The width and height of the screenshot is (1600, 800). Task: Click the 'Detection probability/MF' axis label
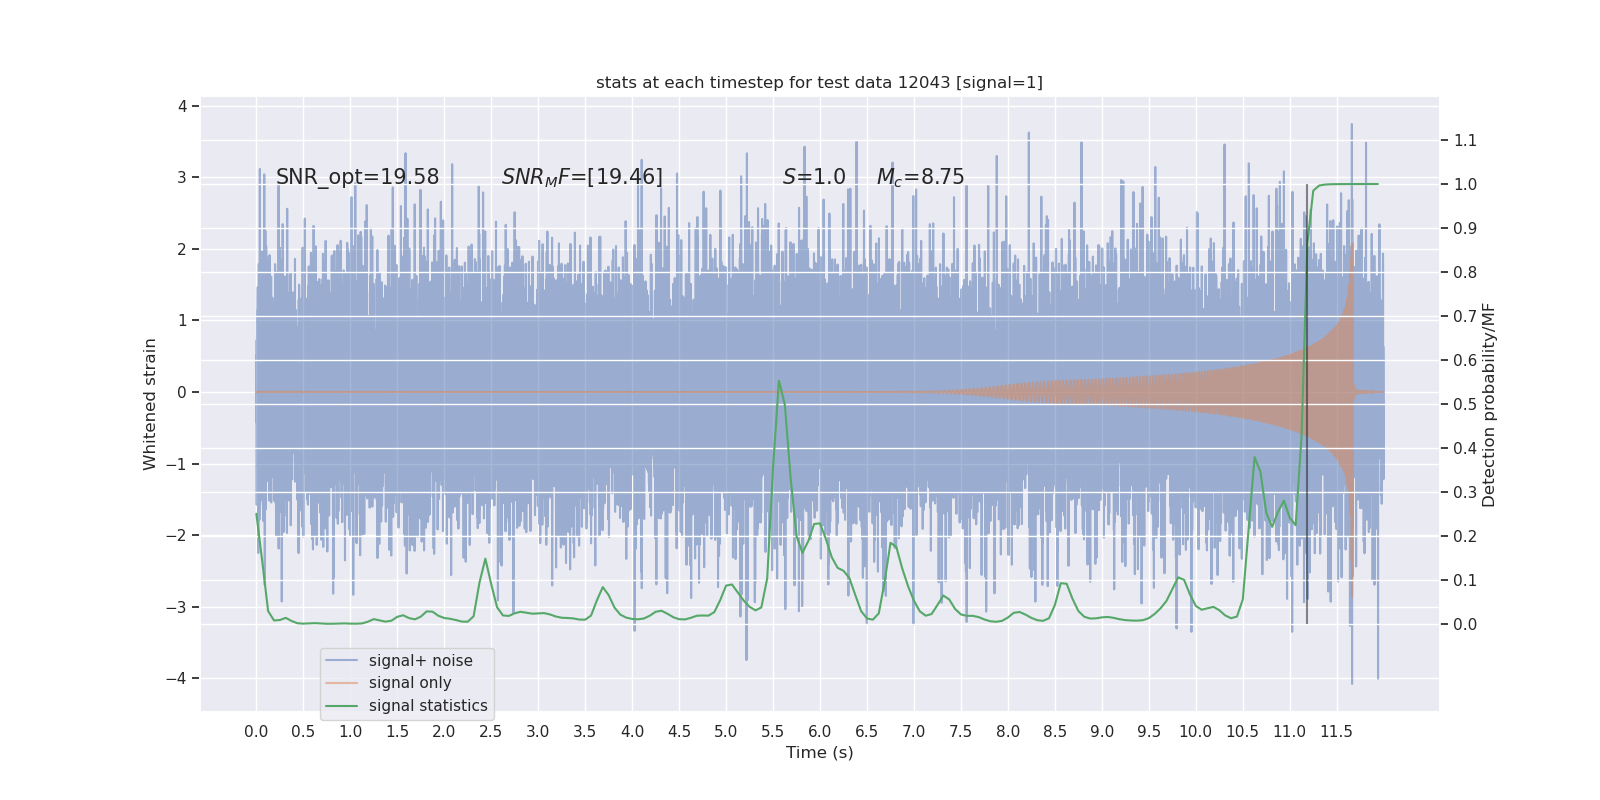pos(1489,405)
